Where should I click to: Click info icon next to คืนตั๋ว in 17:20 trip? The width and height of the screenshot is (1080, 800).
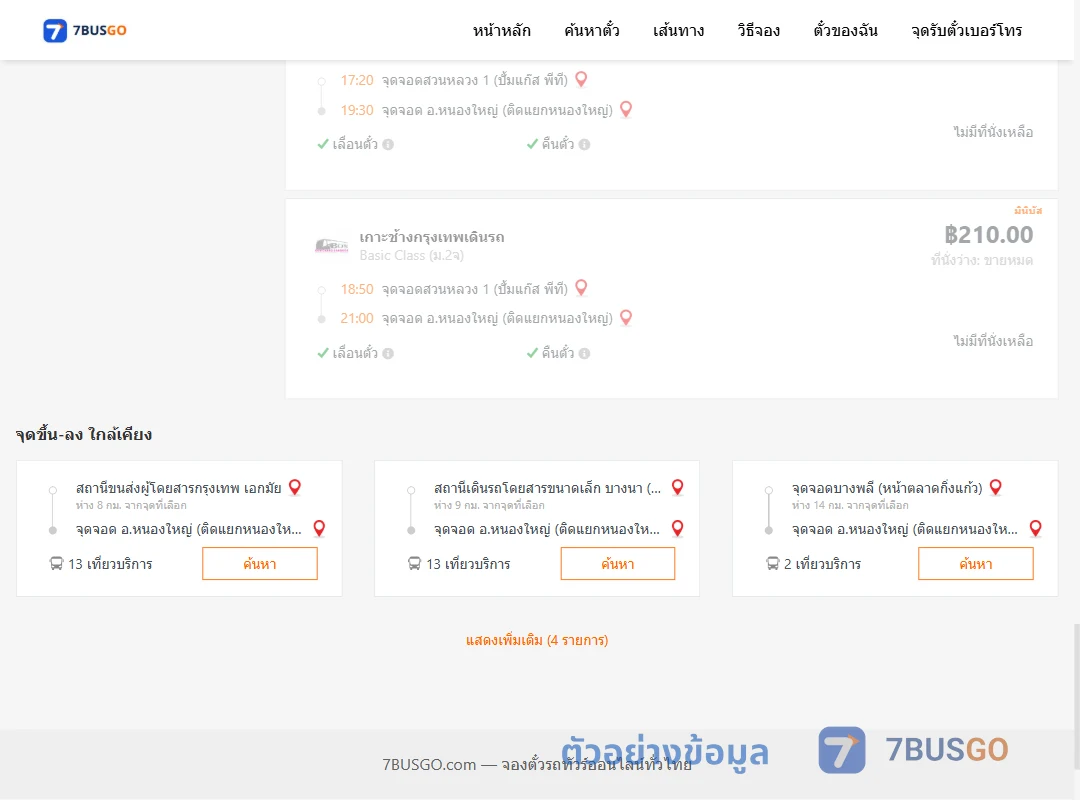point(585,144)
